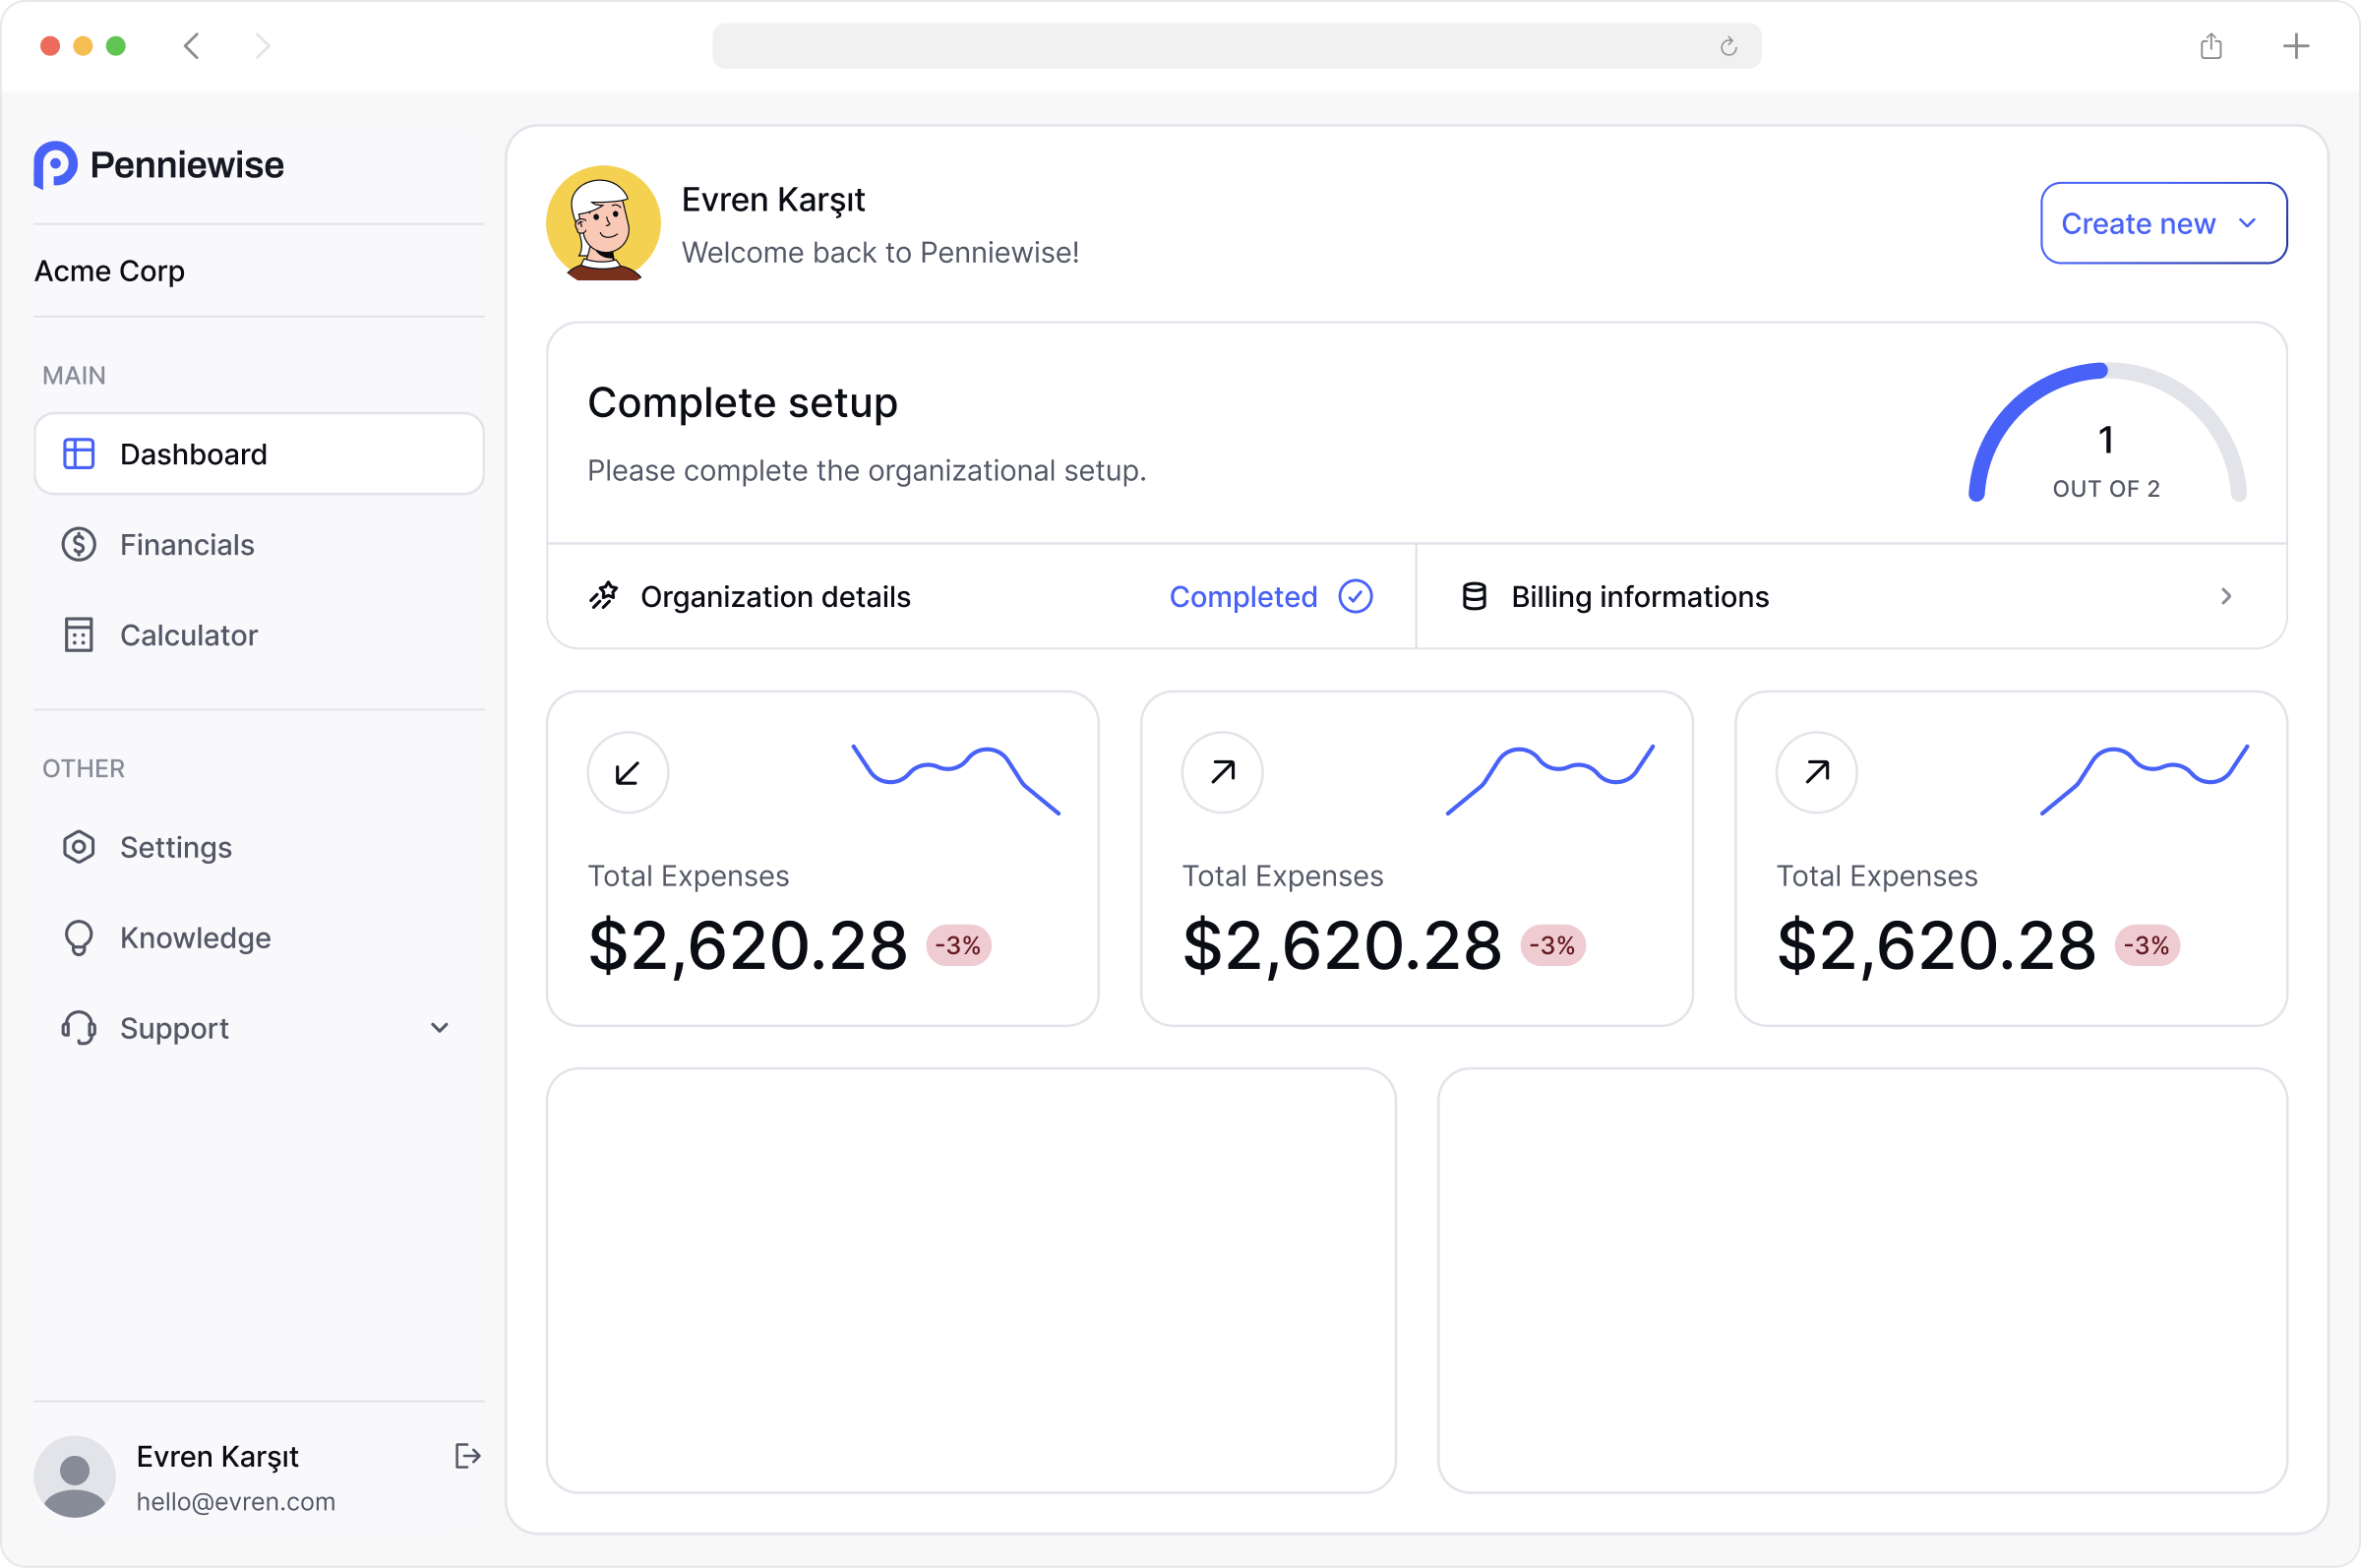Click Evren Karşıt's yellow profile avatar
This screenshot has width=2361, height=1568.
(603, 223)
